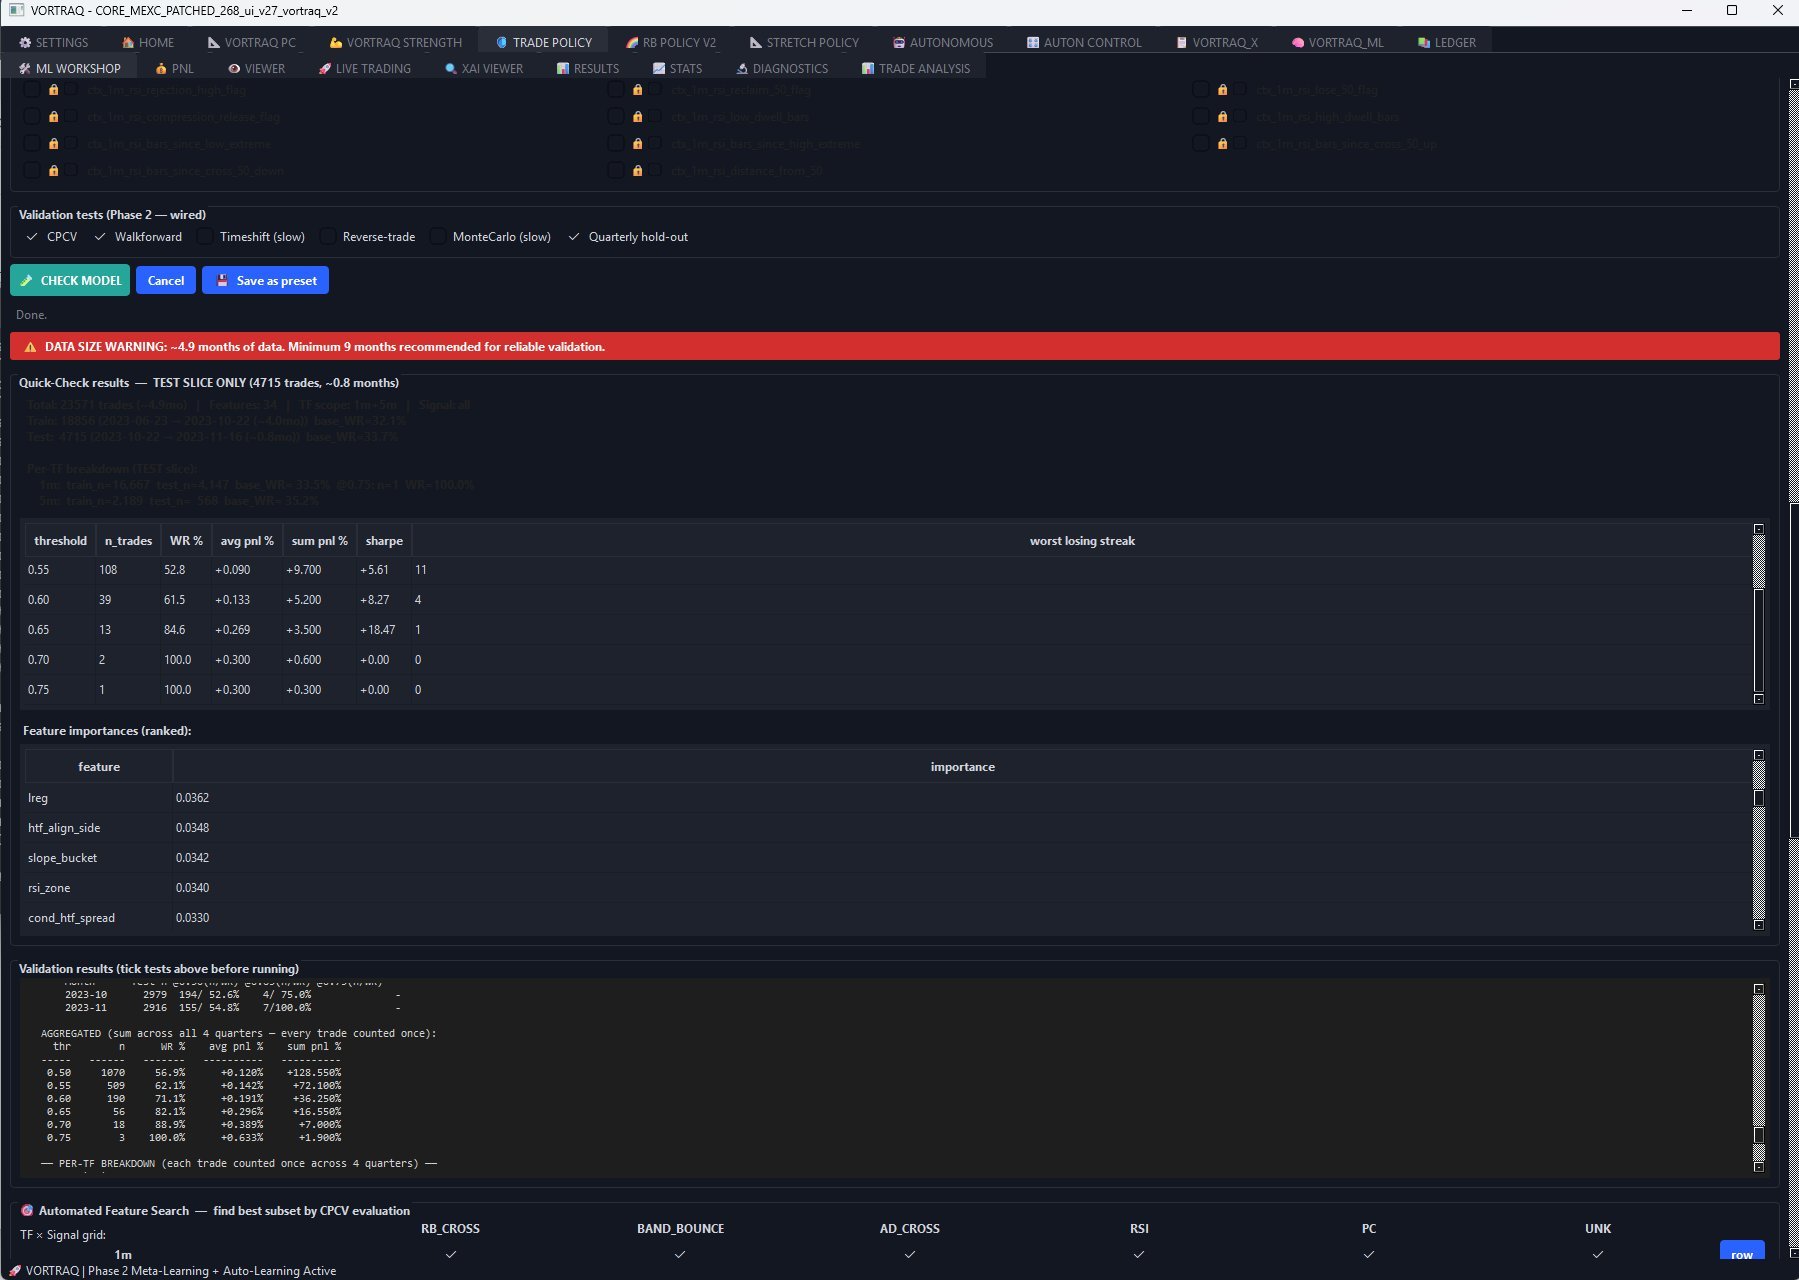Click the red DATA SIZE WARNING banner
The width and height of the screenshot is (1799, 1280).
(x=894, y=347)
